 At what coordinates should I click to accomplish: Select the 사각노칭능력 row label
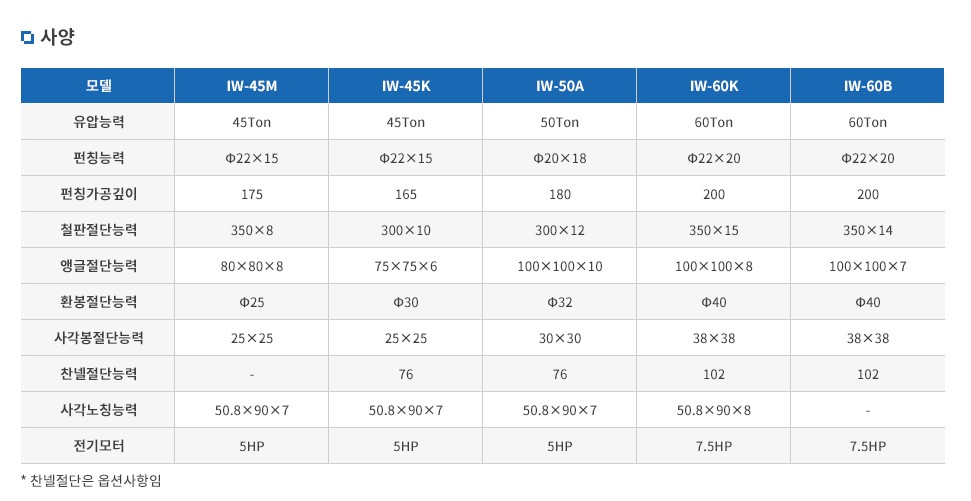(x=98, y=410)
